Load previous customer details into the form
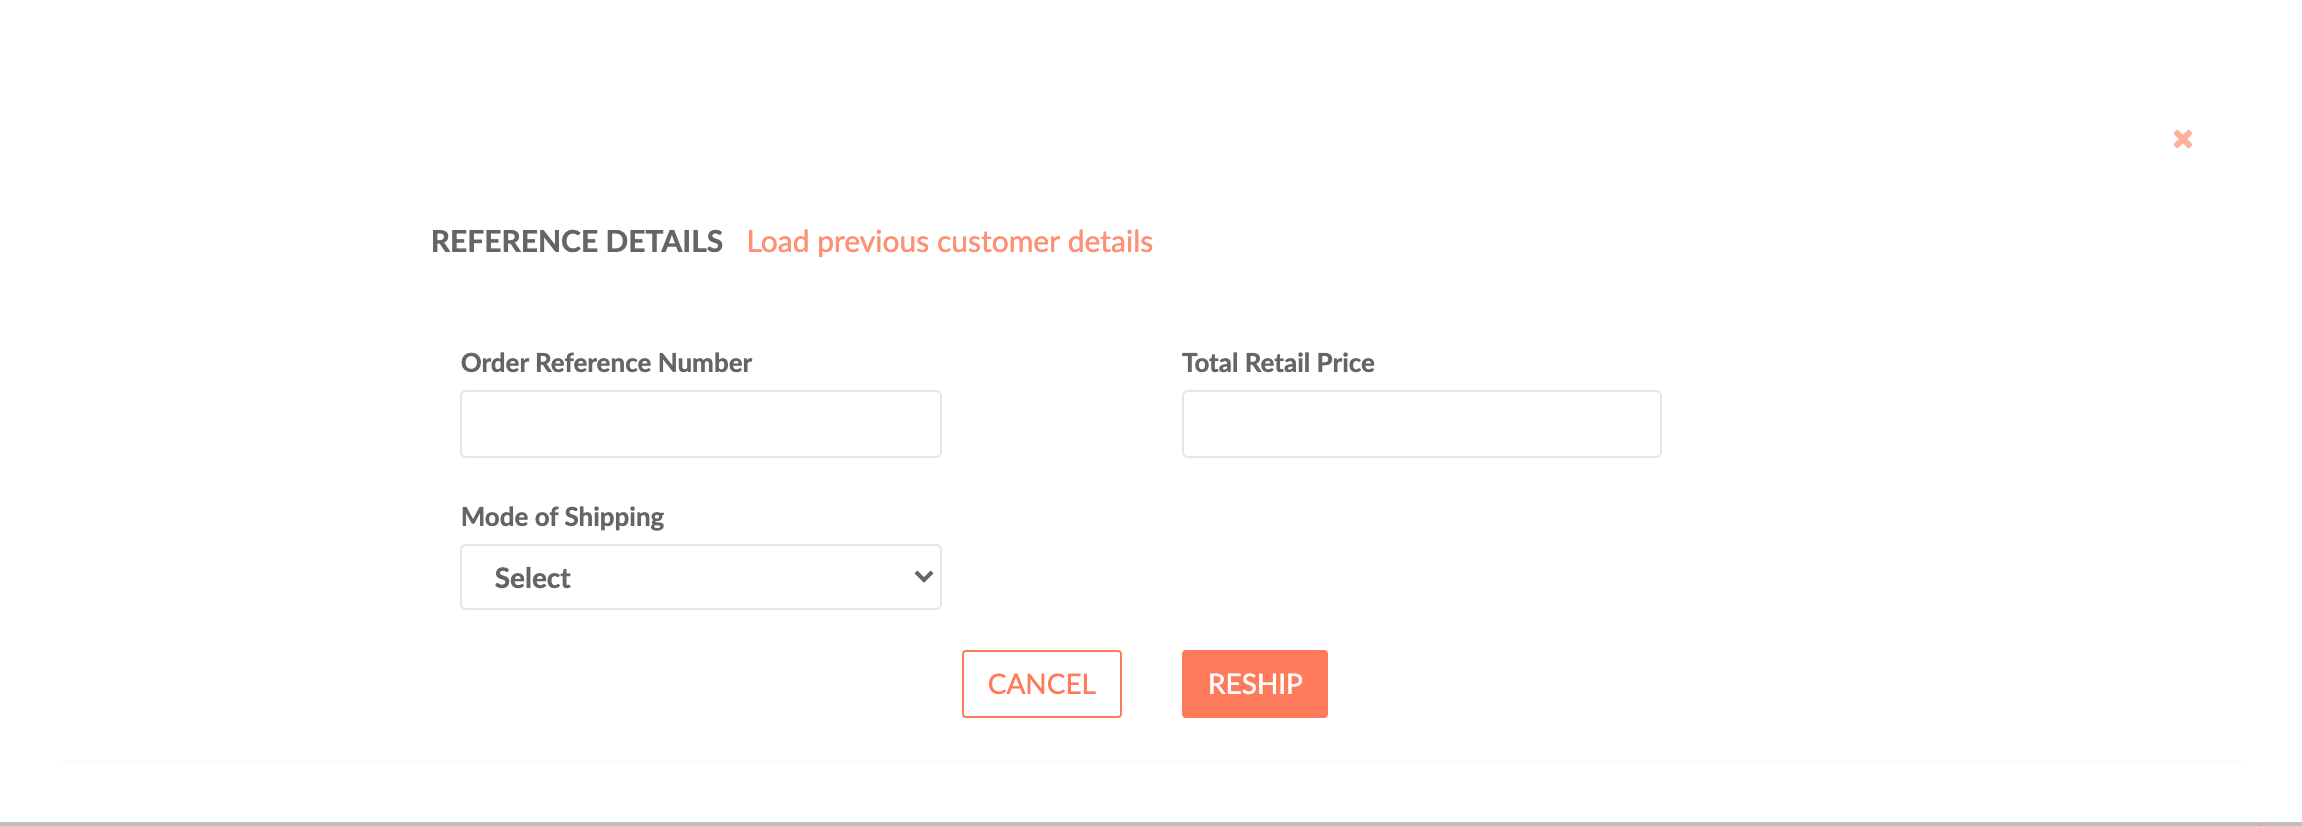The width and height of the screenshot is (2302, 826). pos(949,242)
